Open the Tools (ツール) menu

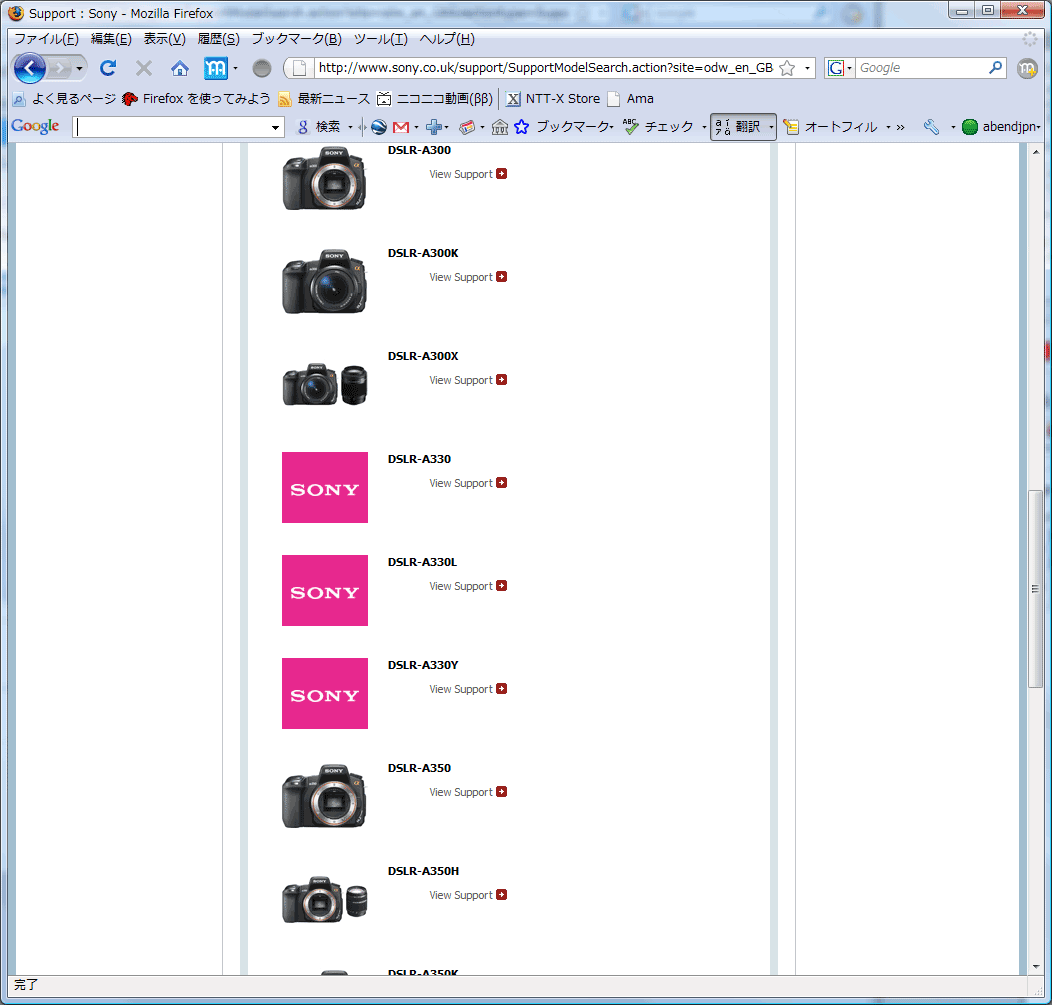coord(380,39)
